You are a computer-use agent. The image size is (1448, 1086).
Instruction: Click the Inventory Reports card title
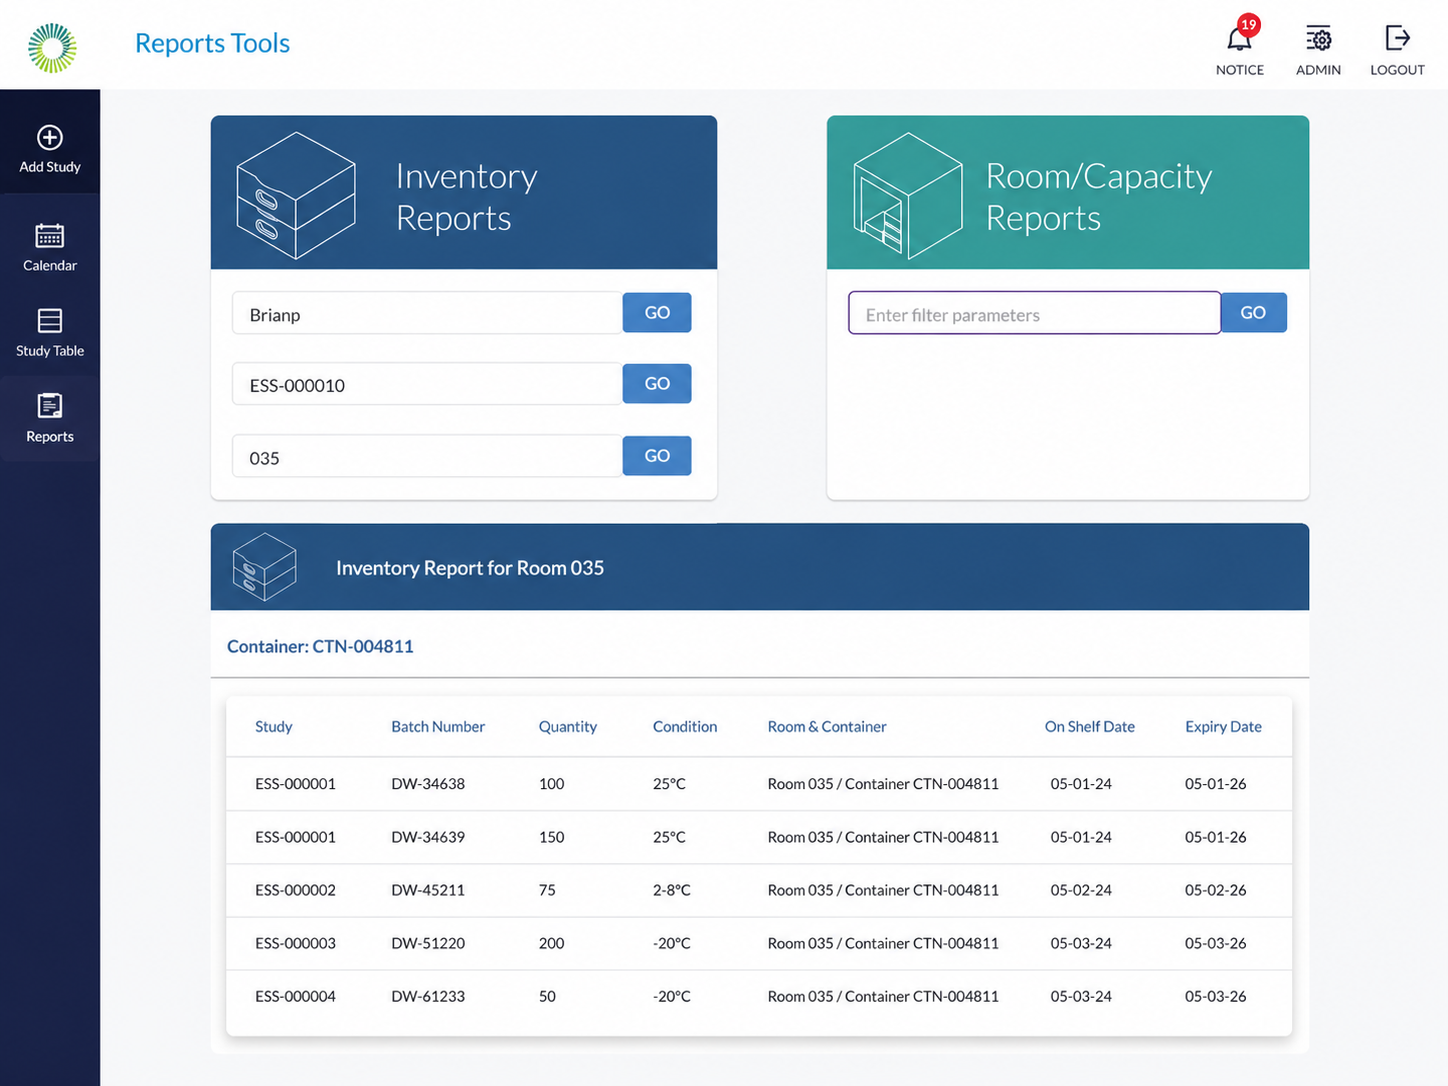[467, 197]
